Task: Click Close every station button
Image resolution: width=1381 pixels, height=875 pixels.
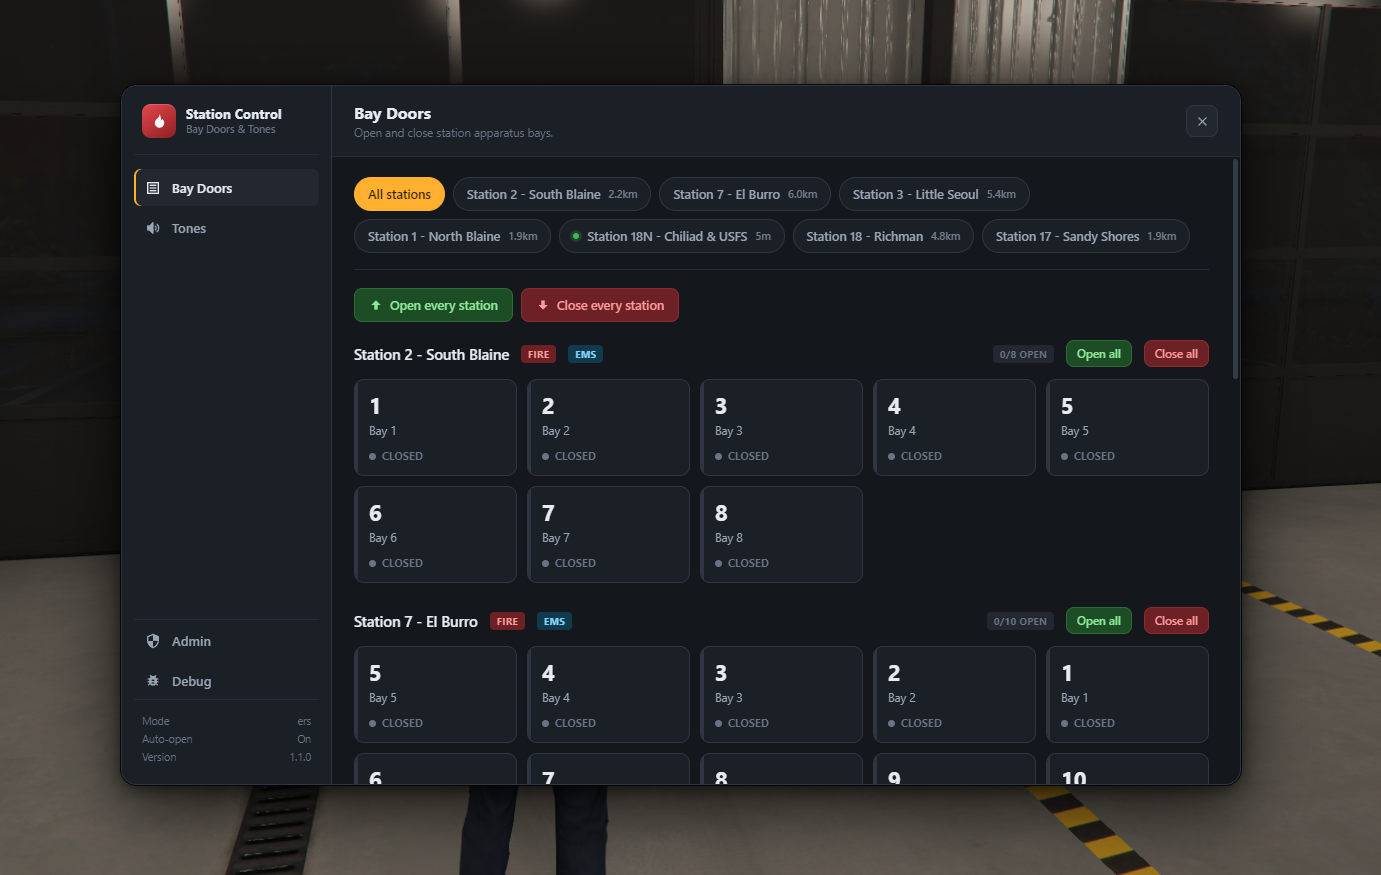Action: 600,305
